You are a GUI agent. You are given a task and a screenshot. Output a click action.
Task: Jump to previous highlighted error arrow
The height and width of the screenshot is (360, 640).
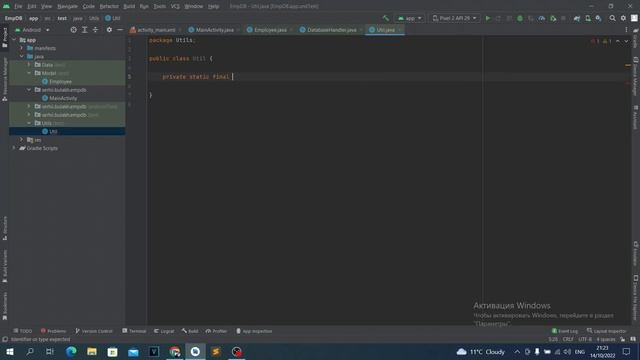(x=618, y=41)
